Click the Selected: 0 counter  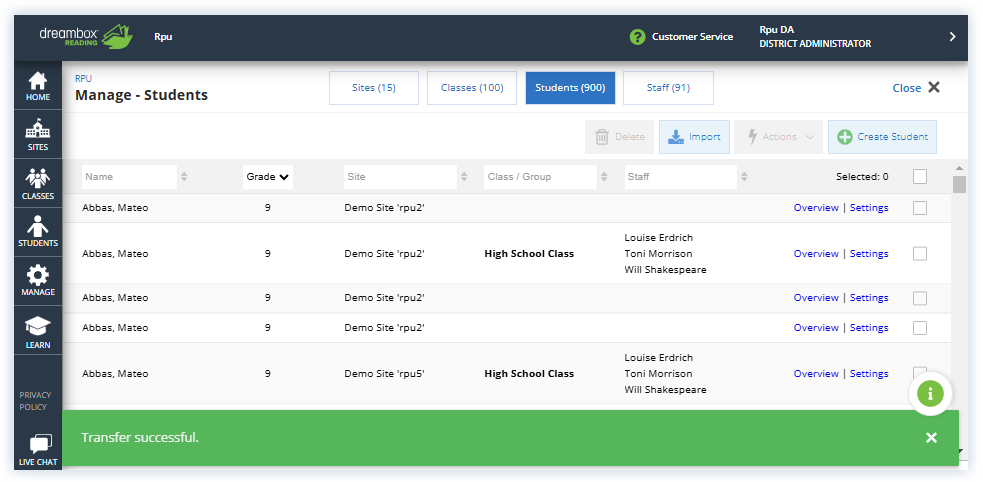tap(862, 177)
